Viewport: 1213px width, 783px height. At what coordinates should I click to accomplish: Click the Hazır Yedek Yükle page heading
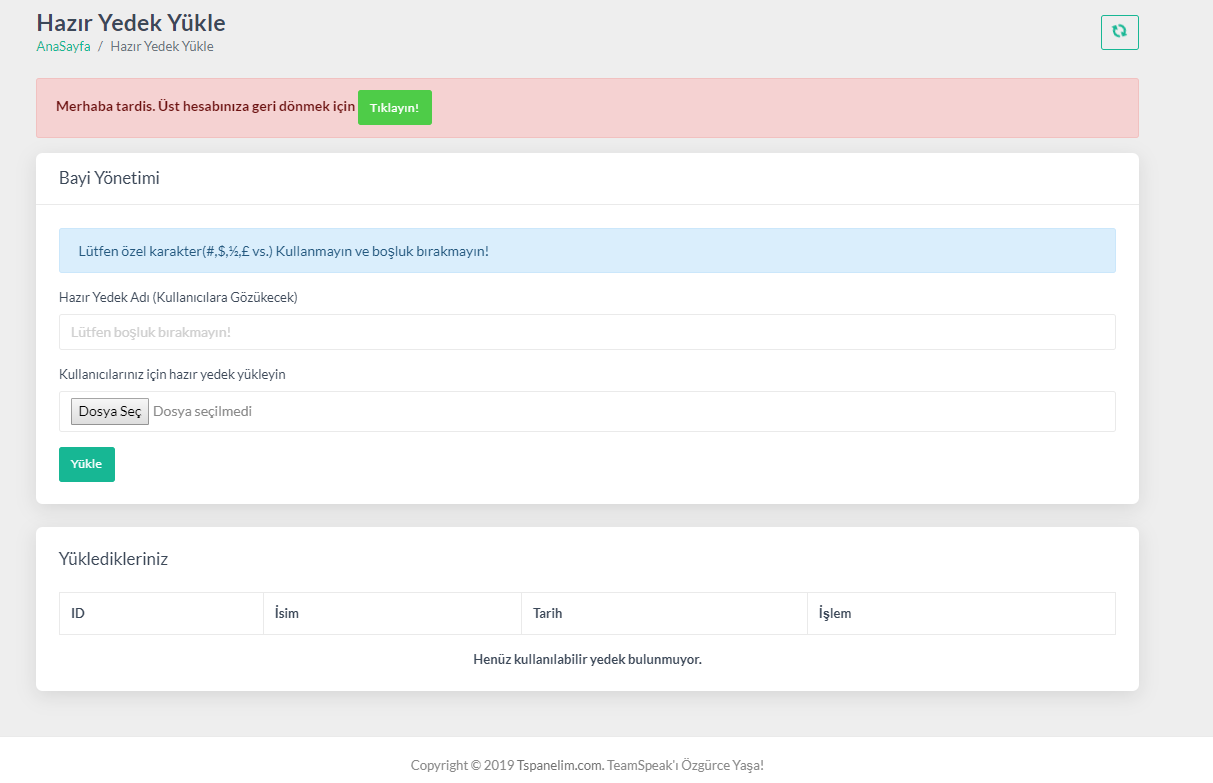point(131,22)
